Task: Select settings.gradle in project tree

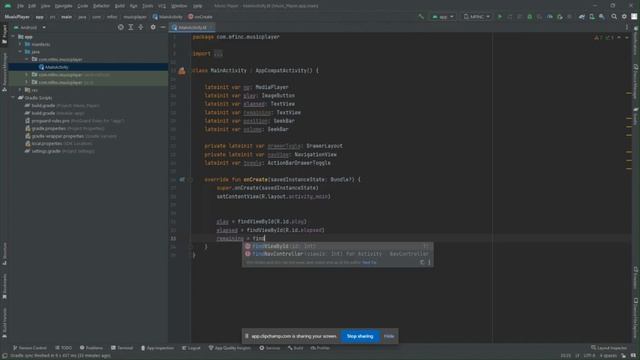Action: [x=46, y=151]
